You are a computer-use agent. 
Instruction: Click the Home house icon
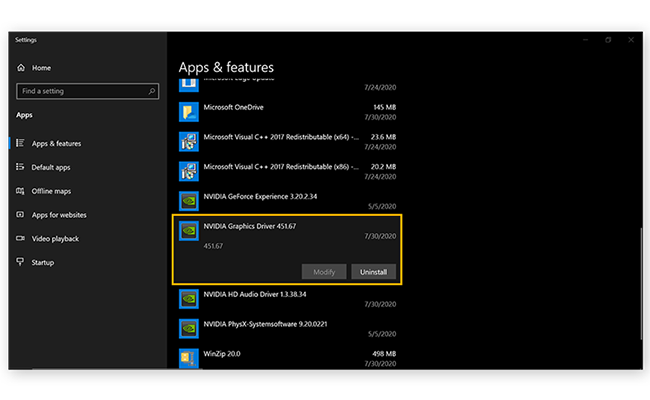21,68
